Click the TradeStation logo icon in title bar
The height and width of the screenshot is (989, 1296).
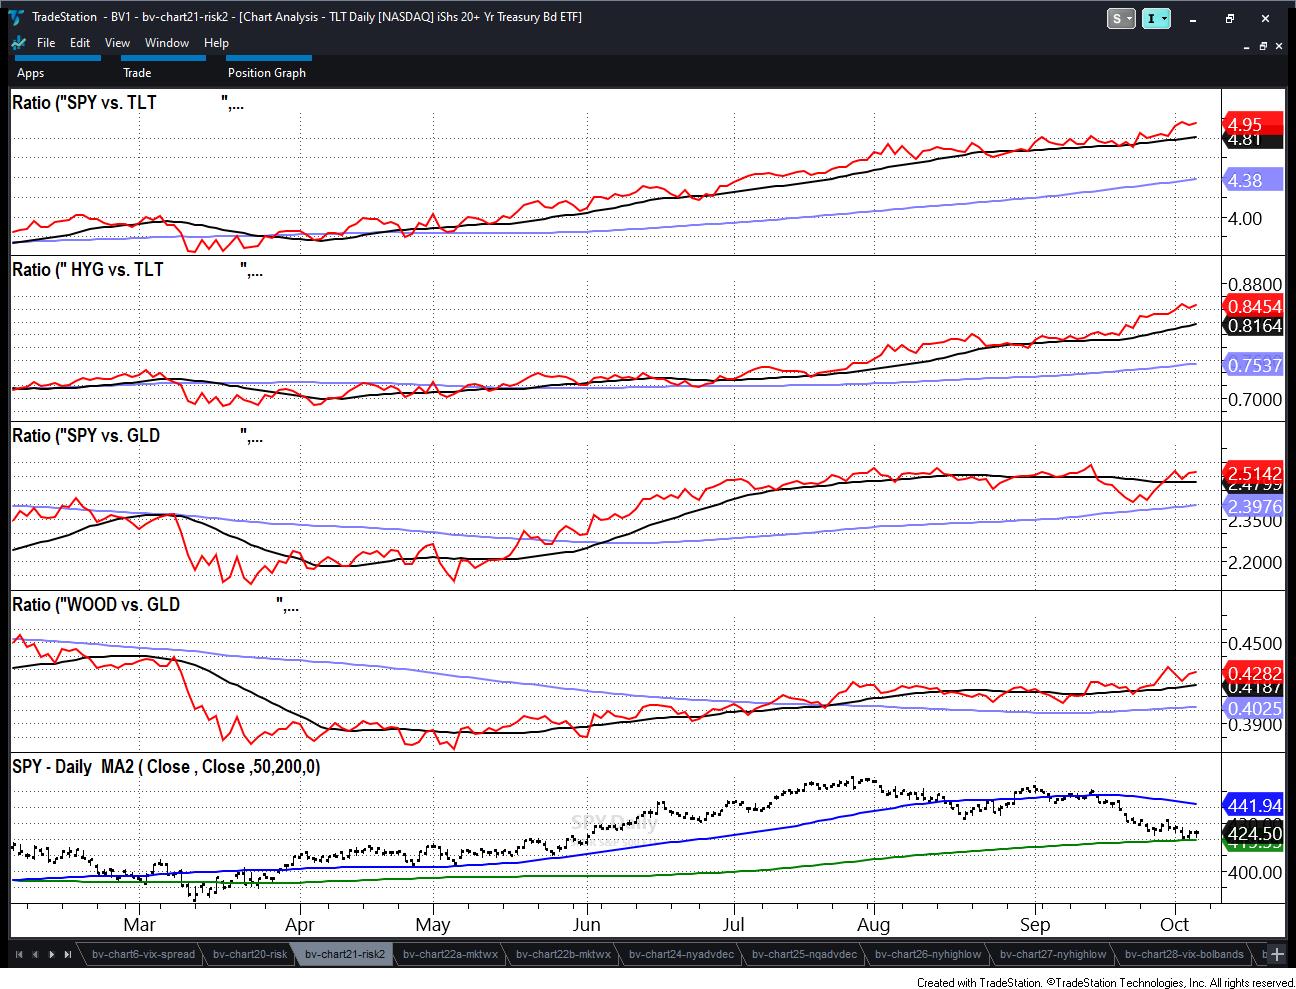pos(17,17)
